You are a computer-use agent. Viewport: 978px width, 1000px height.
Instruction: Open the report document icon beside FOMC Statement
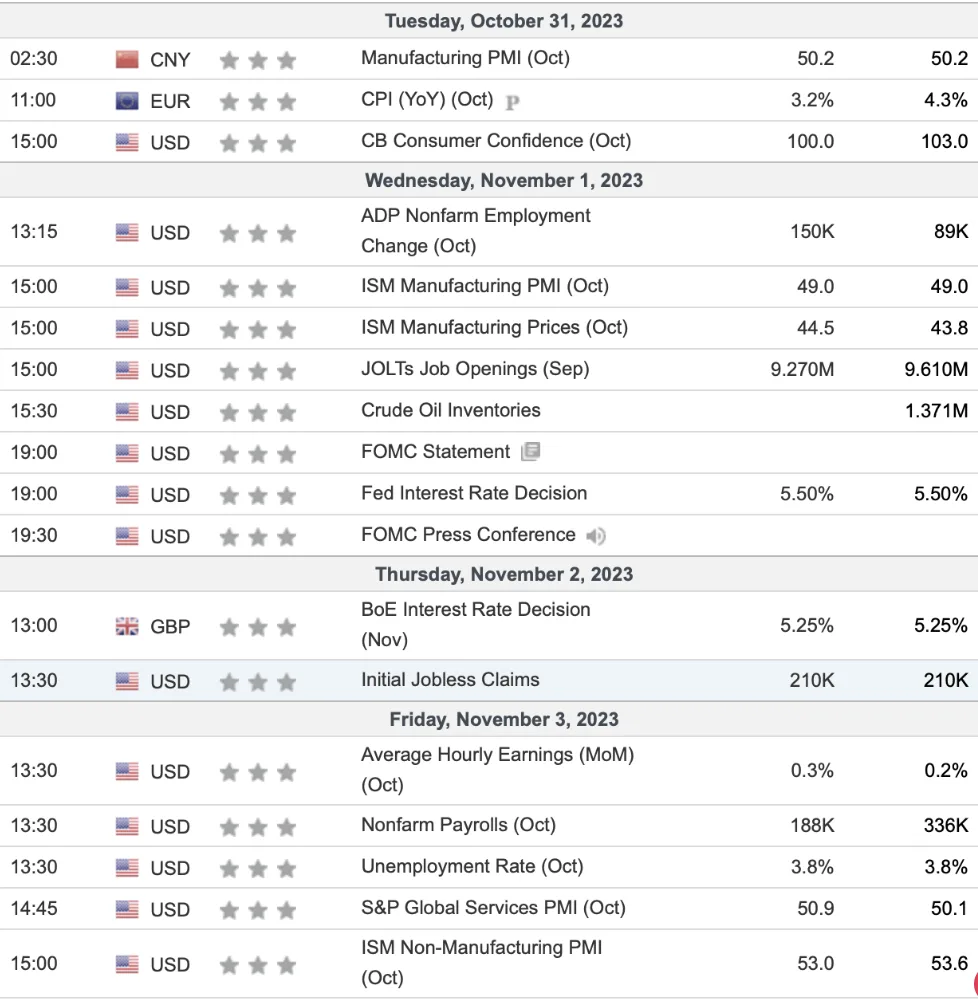[x=530, y=452]
